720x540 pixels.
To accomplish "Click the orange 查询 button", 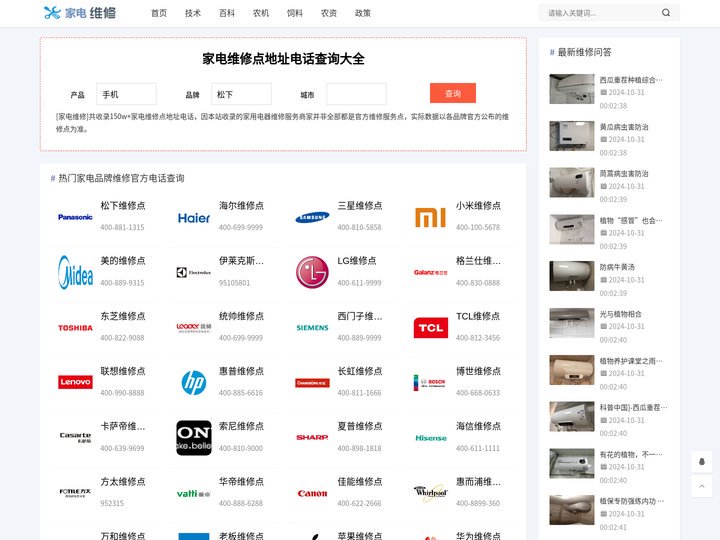I will [x=453, y=93].
